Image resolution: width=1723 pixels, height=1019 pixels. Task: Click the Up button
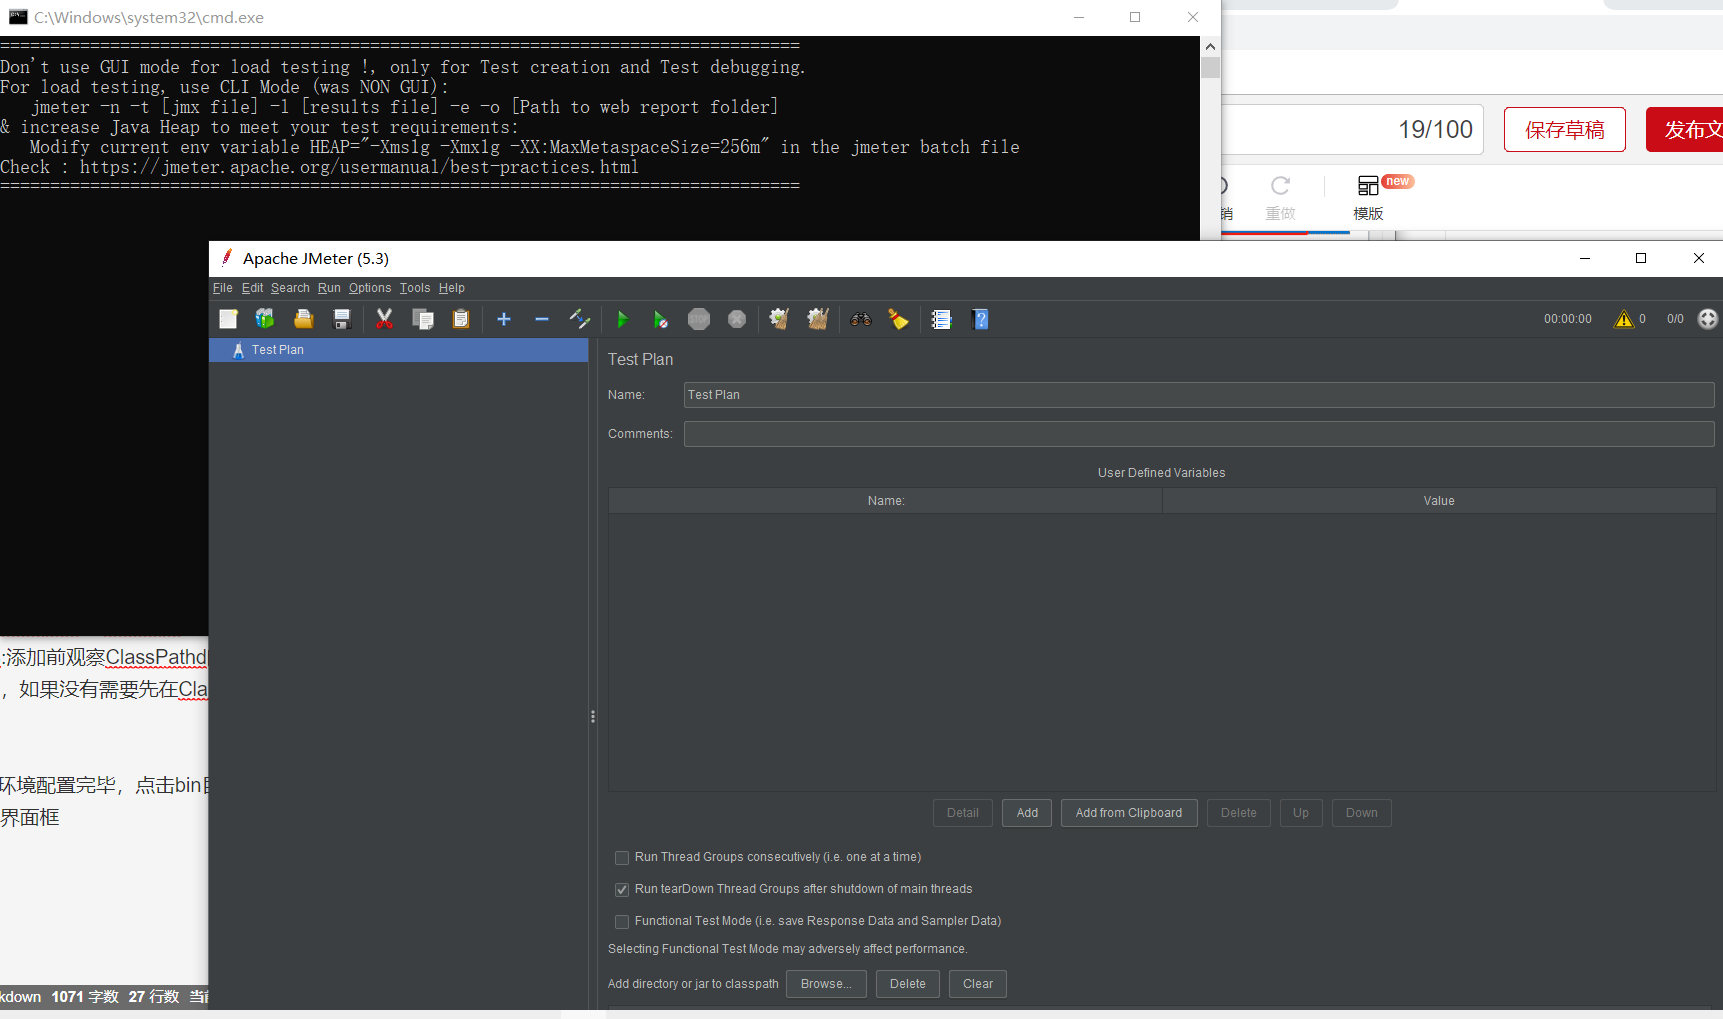[x=1301, y=813]
